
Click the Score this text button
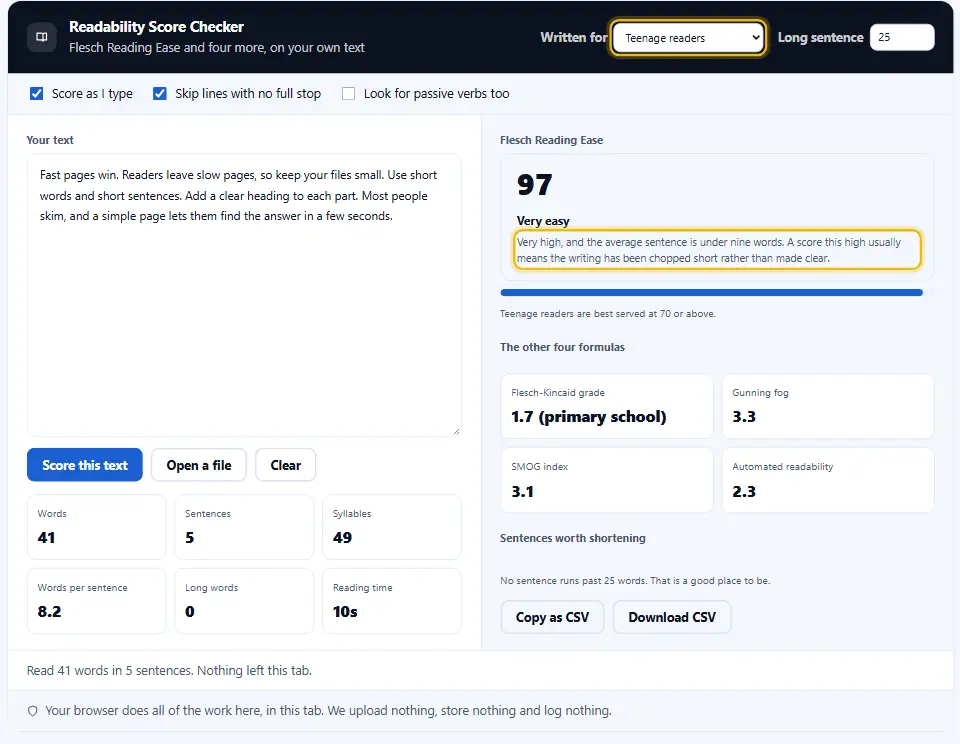84,465
